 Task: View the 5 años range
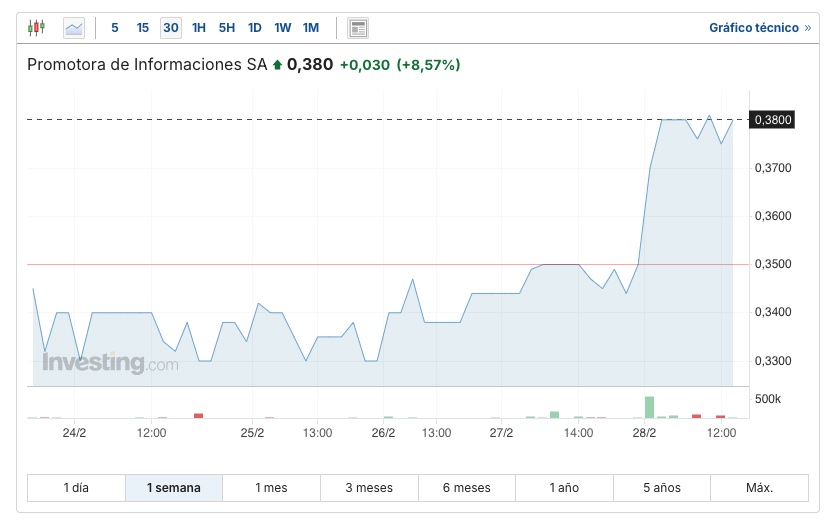[x=662, y=488]
